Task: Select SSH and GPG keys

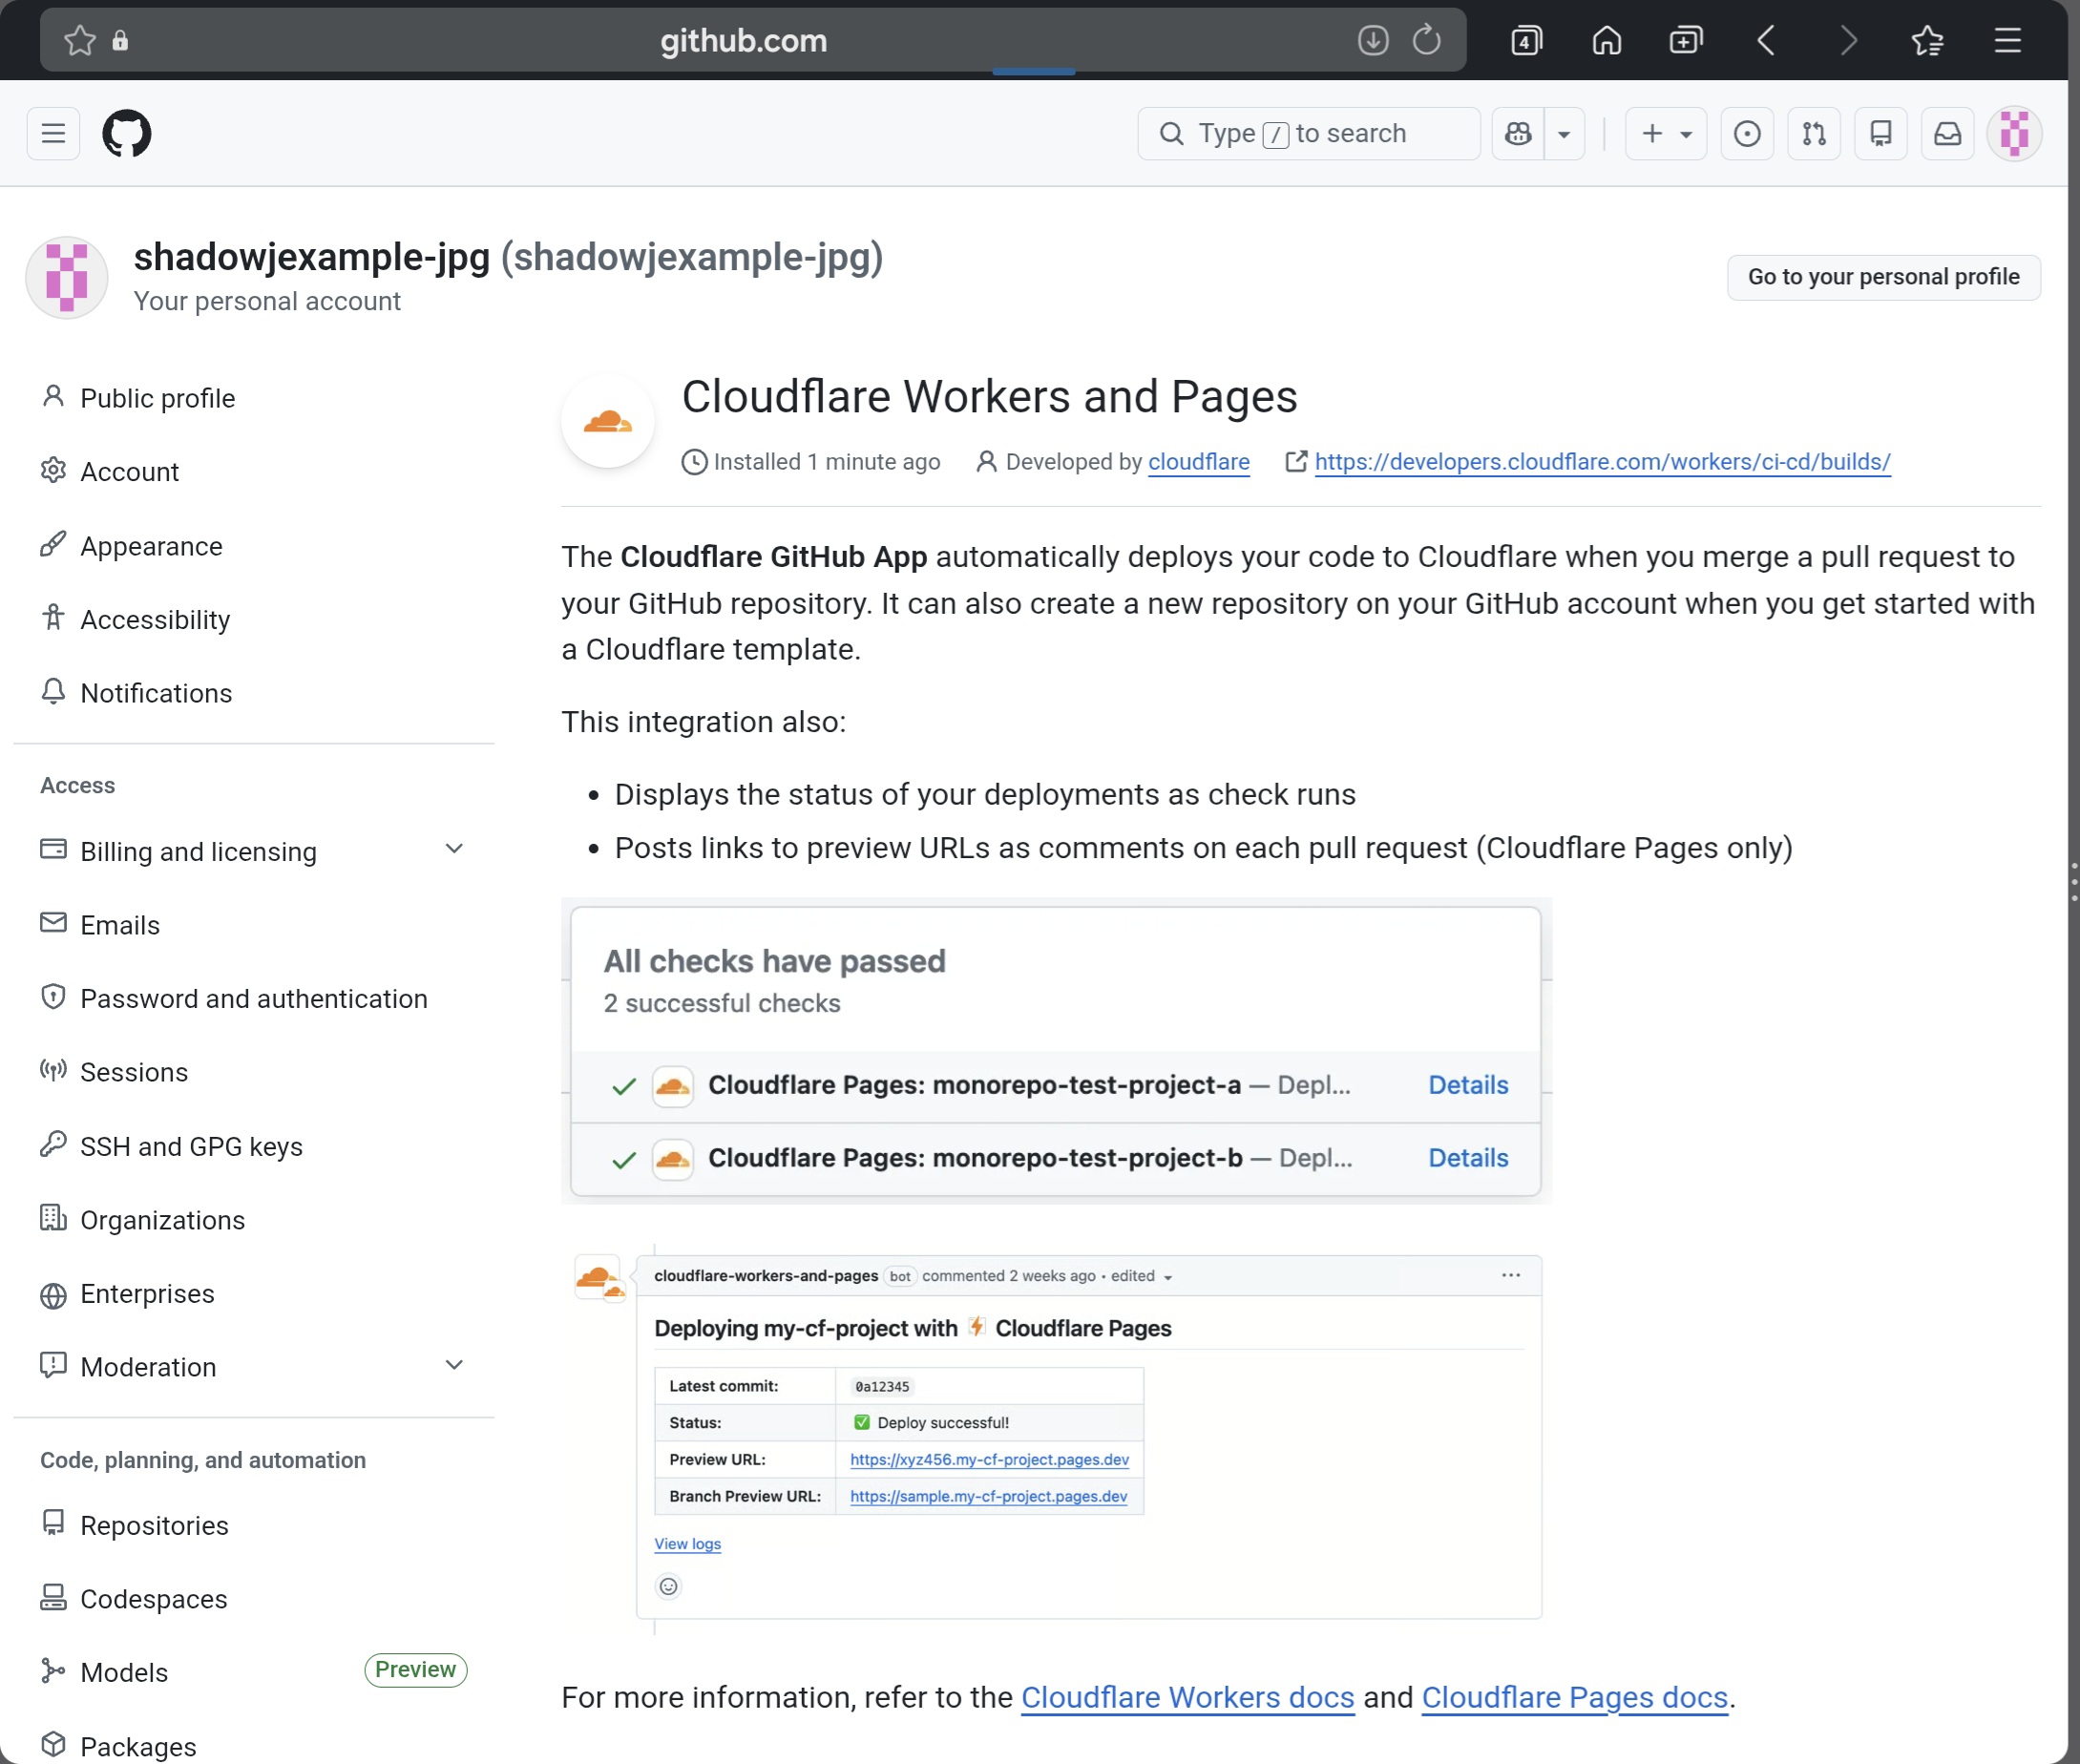Action: (x=191, y=1146)
